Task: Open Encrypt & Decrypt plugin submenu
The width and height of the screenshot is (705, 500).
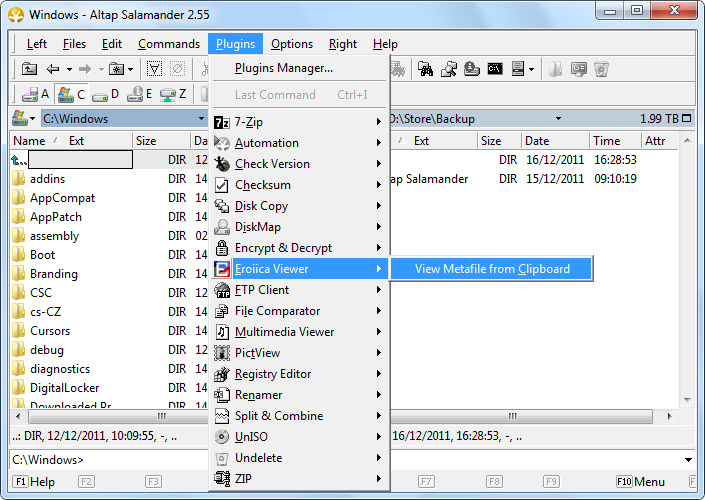Action: click(x=299, y=248)
